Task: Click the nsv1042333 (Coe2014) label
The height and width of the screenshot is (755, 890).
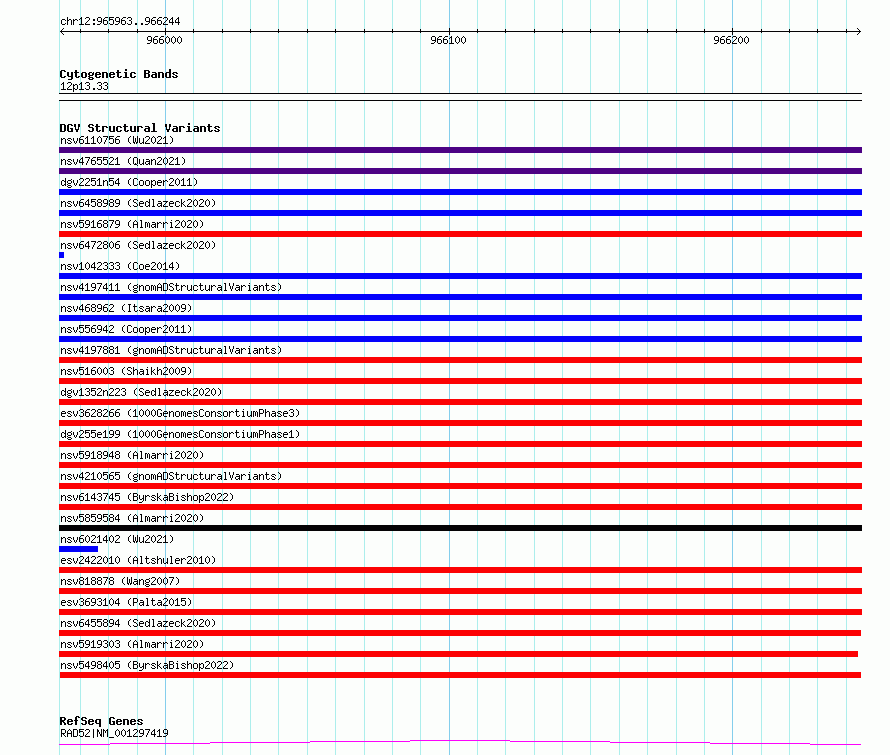Action: 120,266
